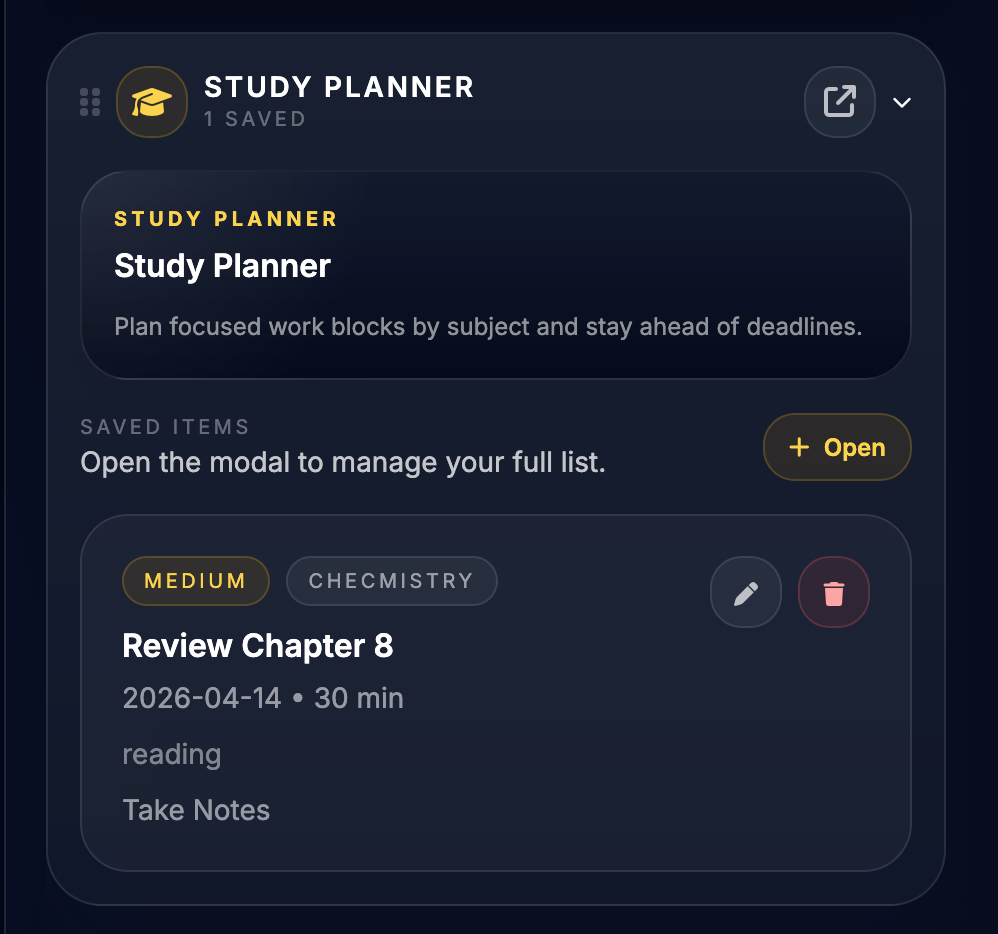Select the Review Chapter 8 task title

click(x=258, y=646)
